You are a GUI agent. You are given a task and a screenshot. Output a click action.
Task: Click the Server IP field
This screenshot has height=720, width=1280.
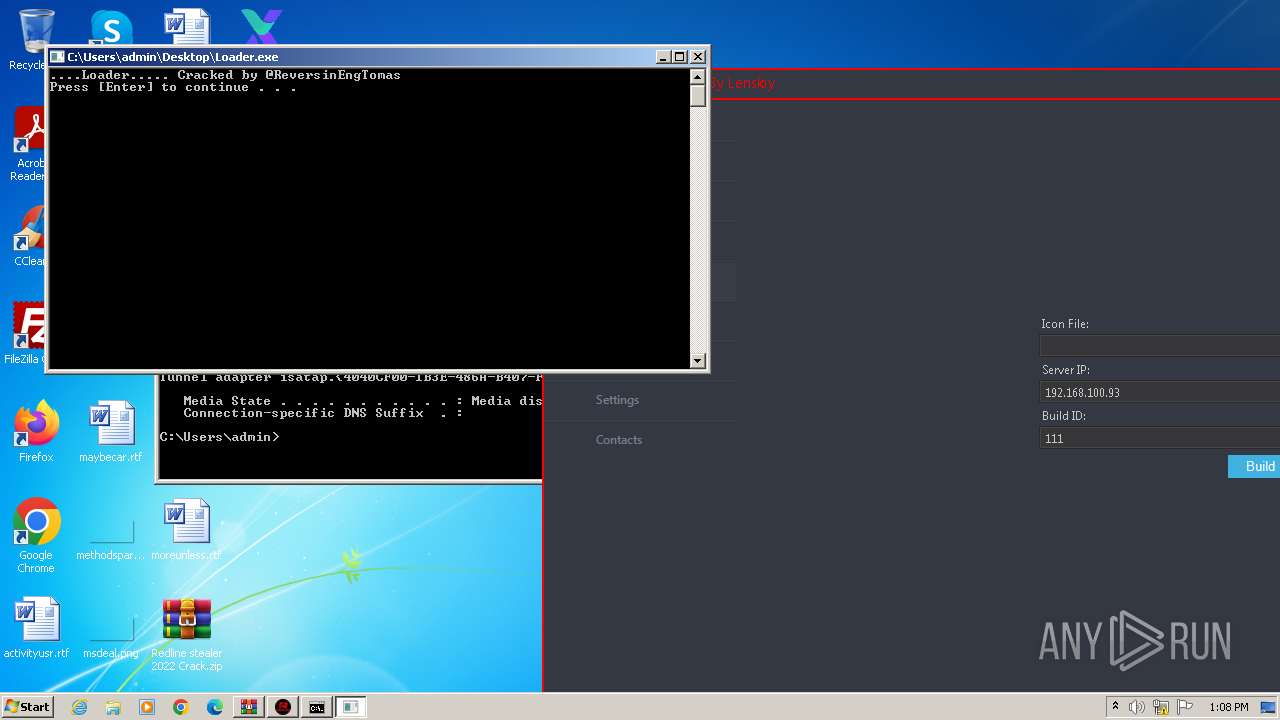[1160, 392]
